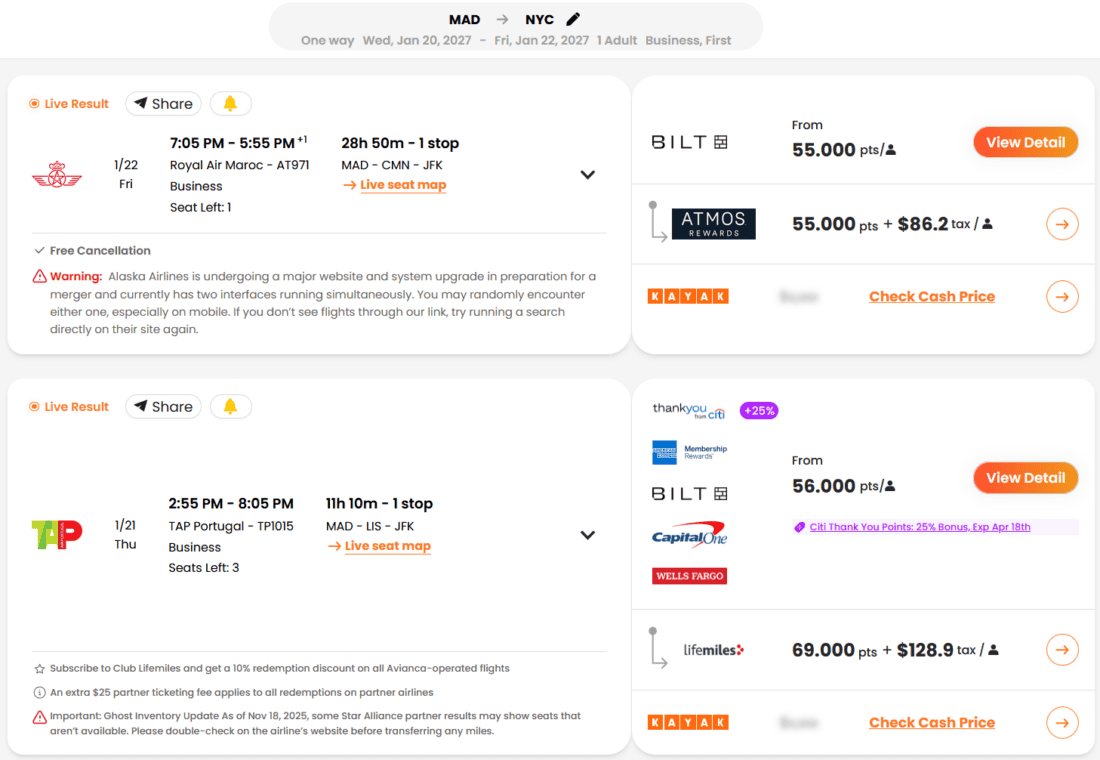
Task: Check Cash Price for TAP Portugal flight
Action: pos(931,723)
